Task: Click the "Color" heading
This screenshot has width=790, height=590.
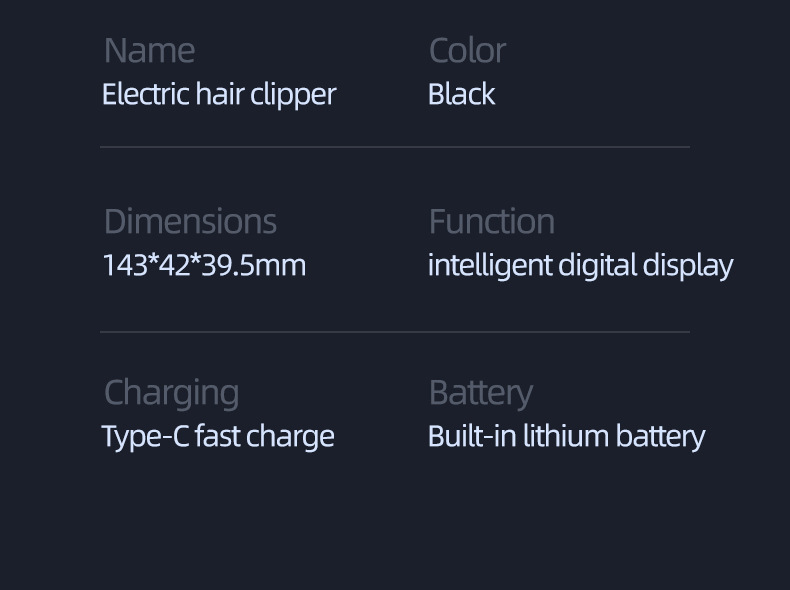Action: [x=467, y=51]
